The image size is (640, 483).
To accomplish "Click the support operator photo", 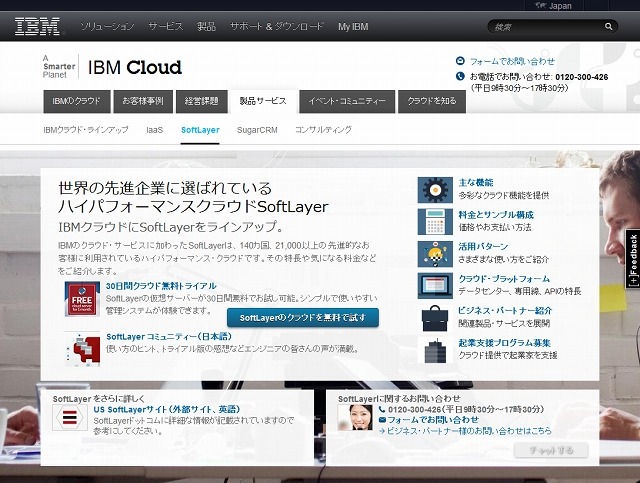I will tap(355, 418).
